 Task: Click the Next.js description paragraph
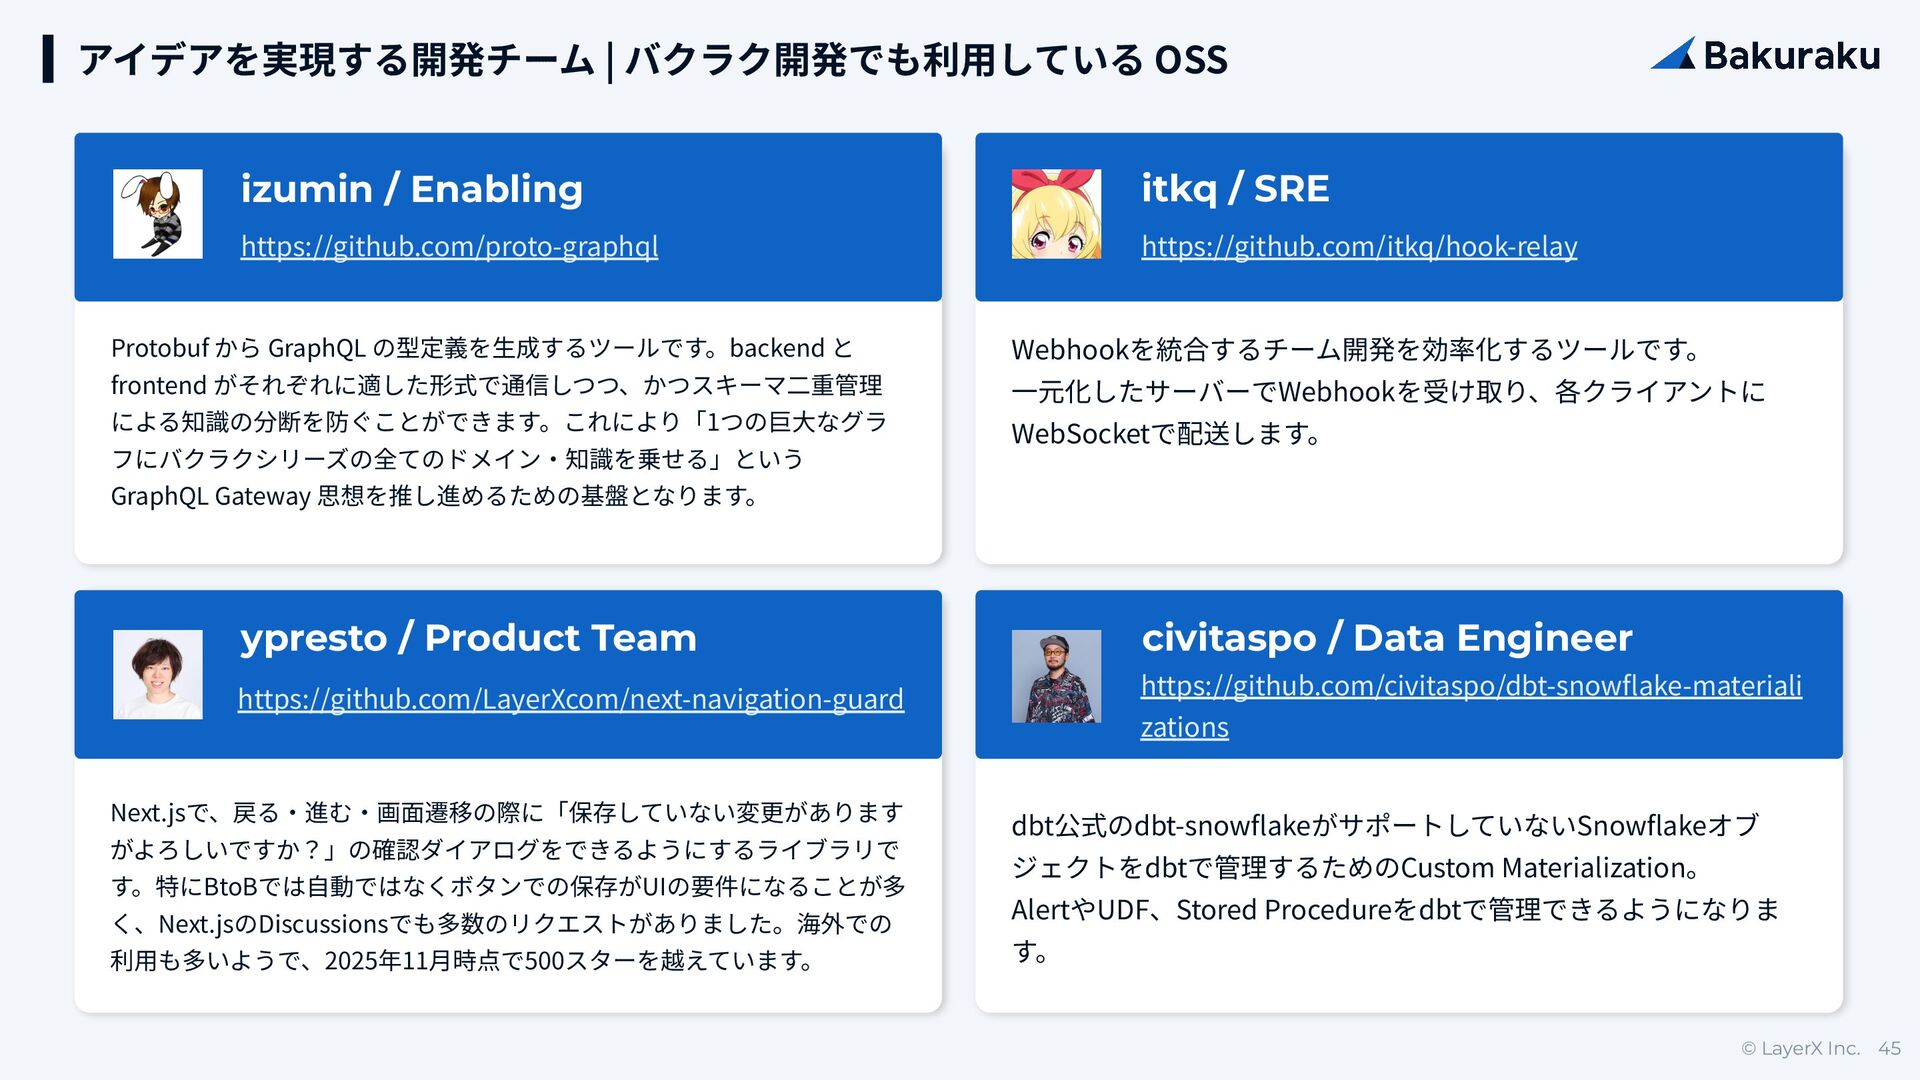coord(507,886)
